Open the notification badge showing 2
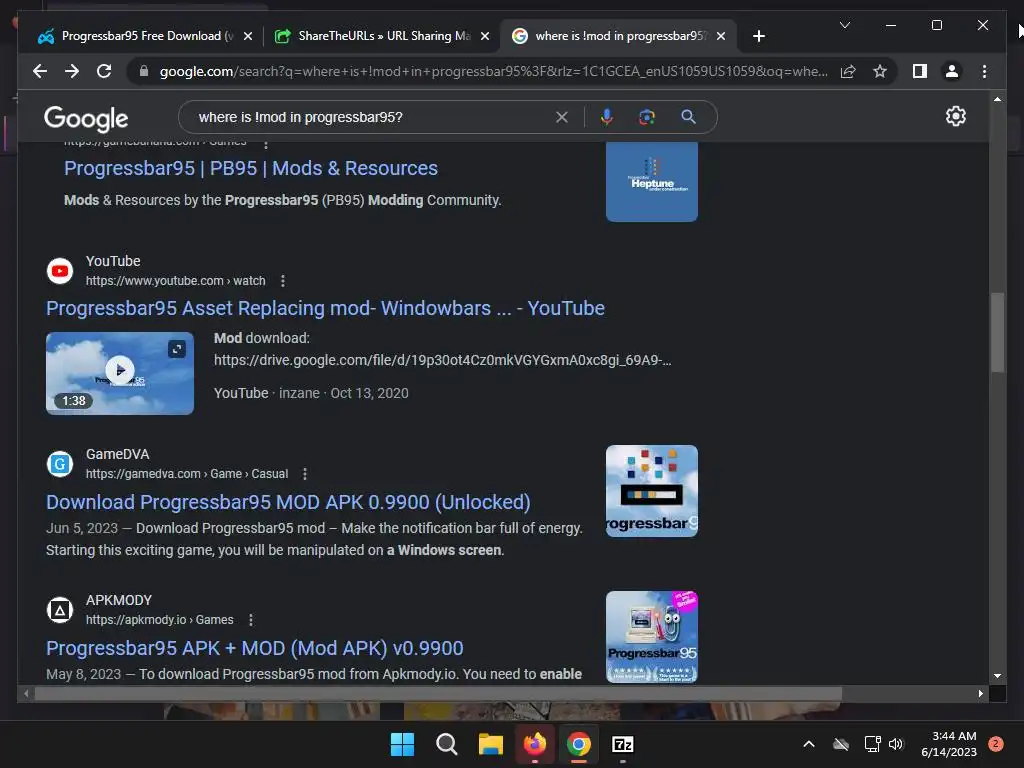This screenshot has width=1024, height=768. [x=996, y=744]
